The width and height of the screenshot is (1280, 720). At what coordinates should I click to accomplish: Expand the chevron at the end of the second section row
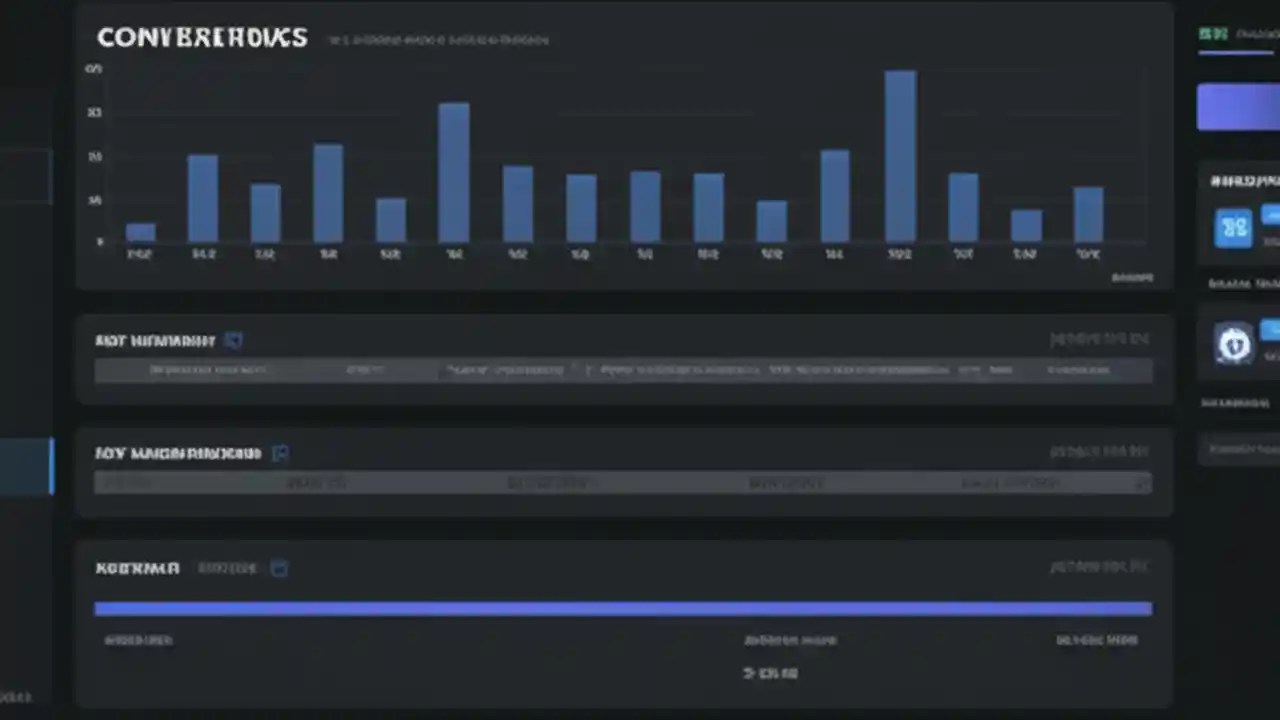tap(1143, 483)
